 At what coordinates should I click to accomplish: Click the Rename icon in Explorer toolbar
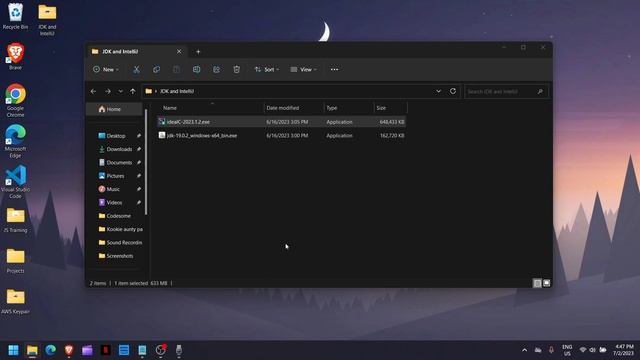(x=196, y=69)
